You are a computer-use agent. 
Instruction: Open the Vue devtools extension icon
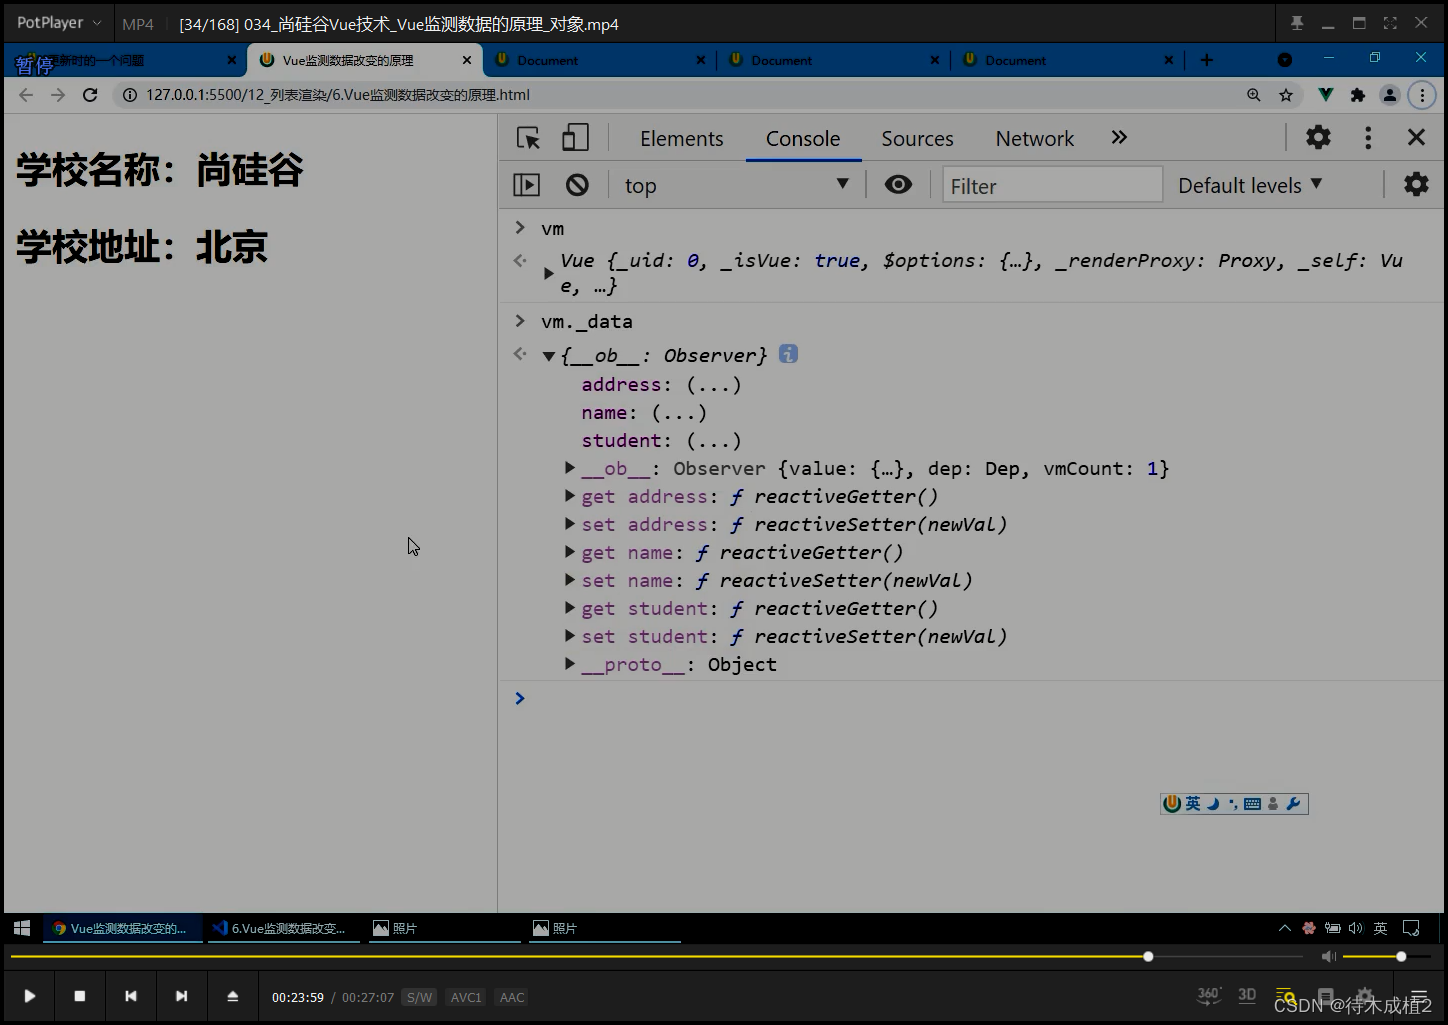(x=1325, y=95)
